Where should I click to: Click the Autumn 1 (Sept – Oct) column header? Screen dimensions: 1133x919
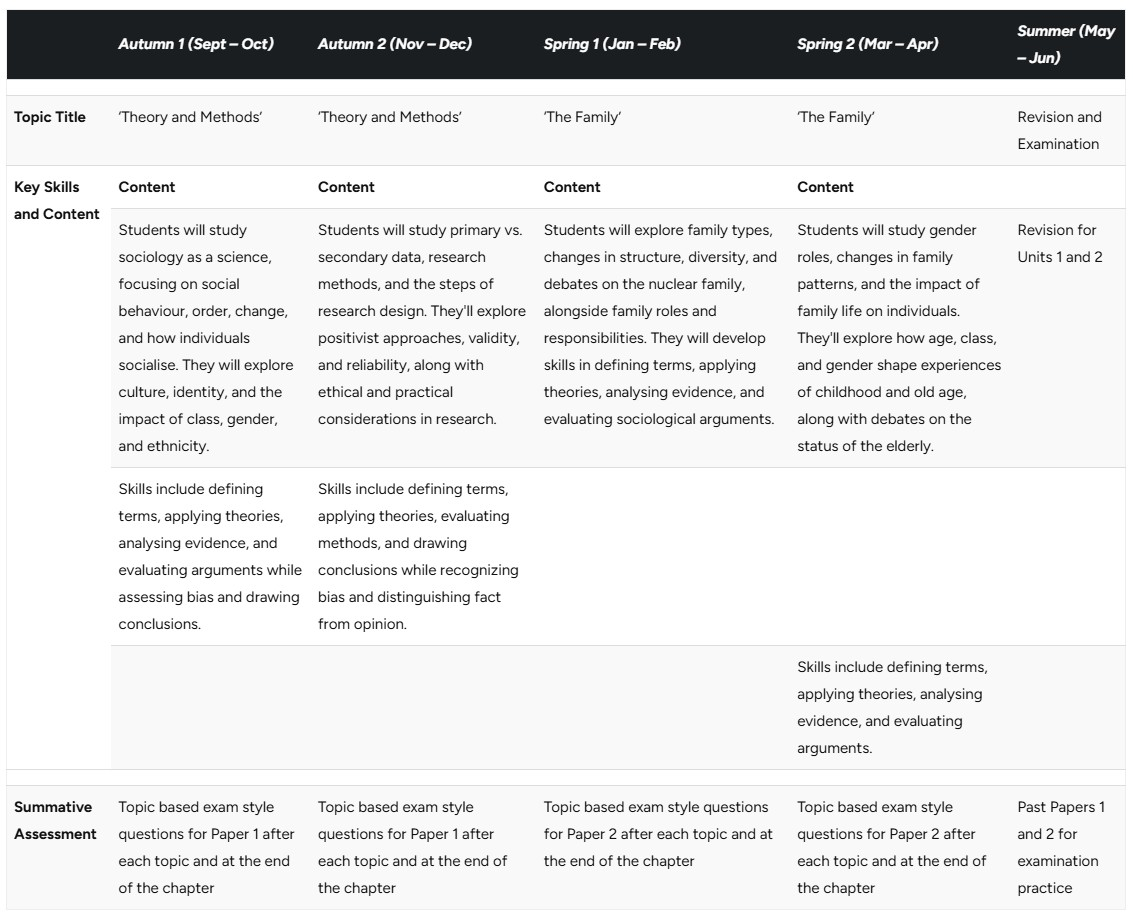coord(196,44)
